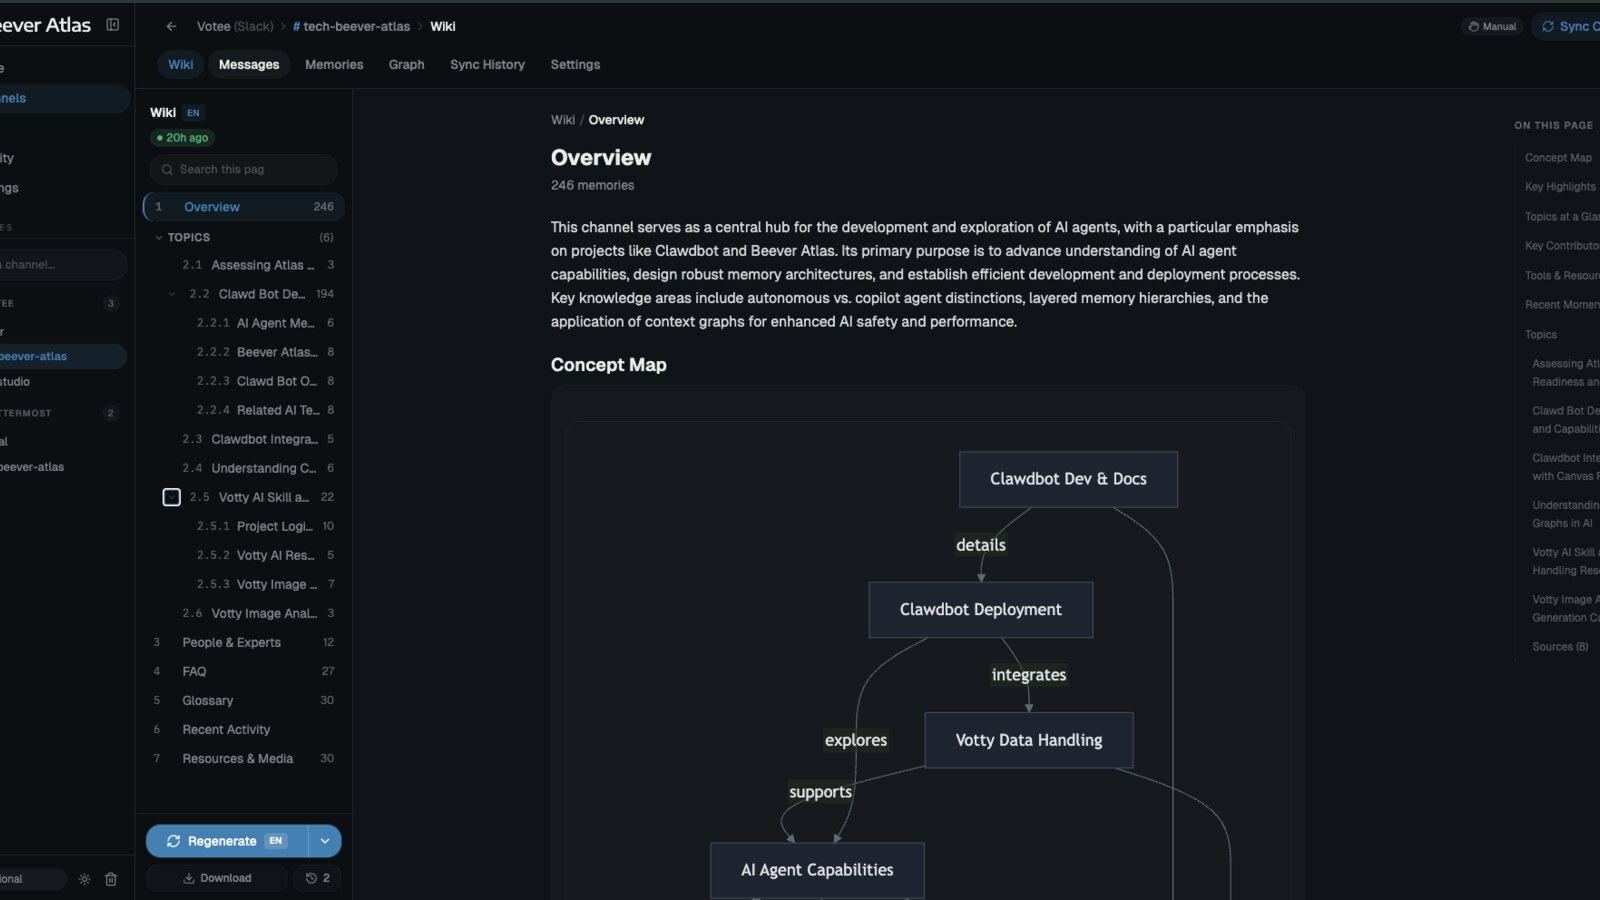Jump to Tools & Resources in outline
1600x900 pixels.
(x=1562, y=276)
